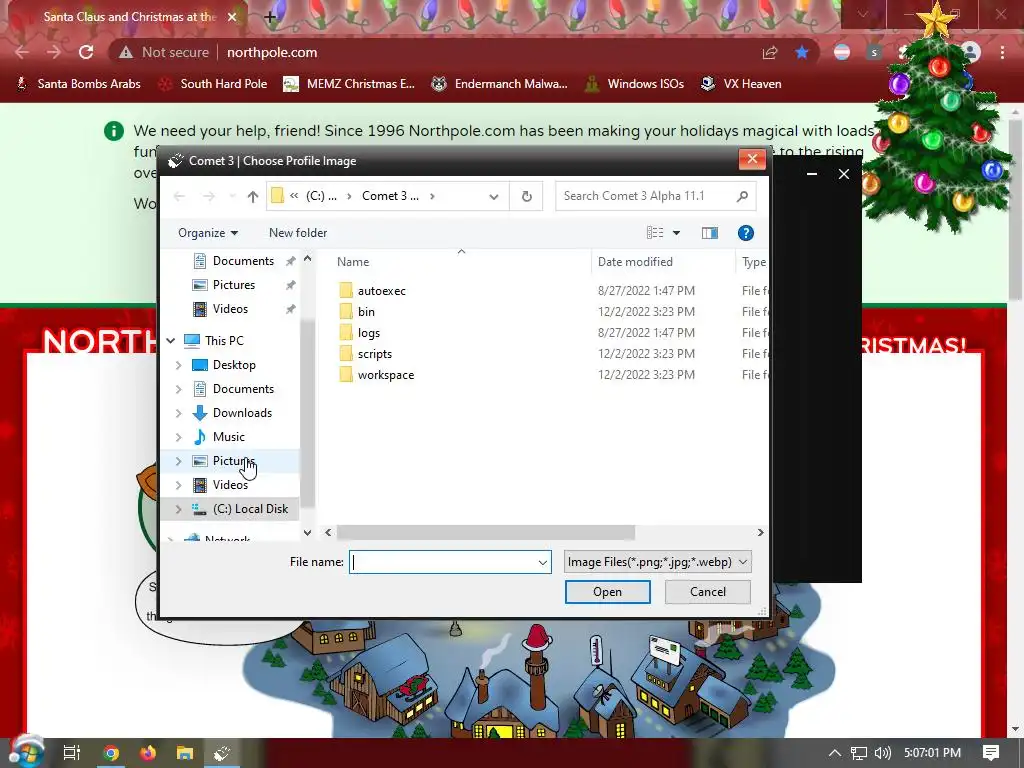Viewport: 1024px width, 768px height.
Task: Reload the Chrome page
Action: (x=86, y=52)
